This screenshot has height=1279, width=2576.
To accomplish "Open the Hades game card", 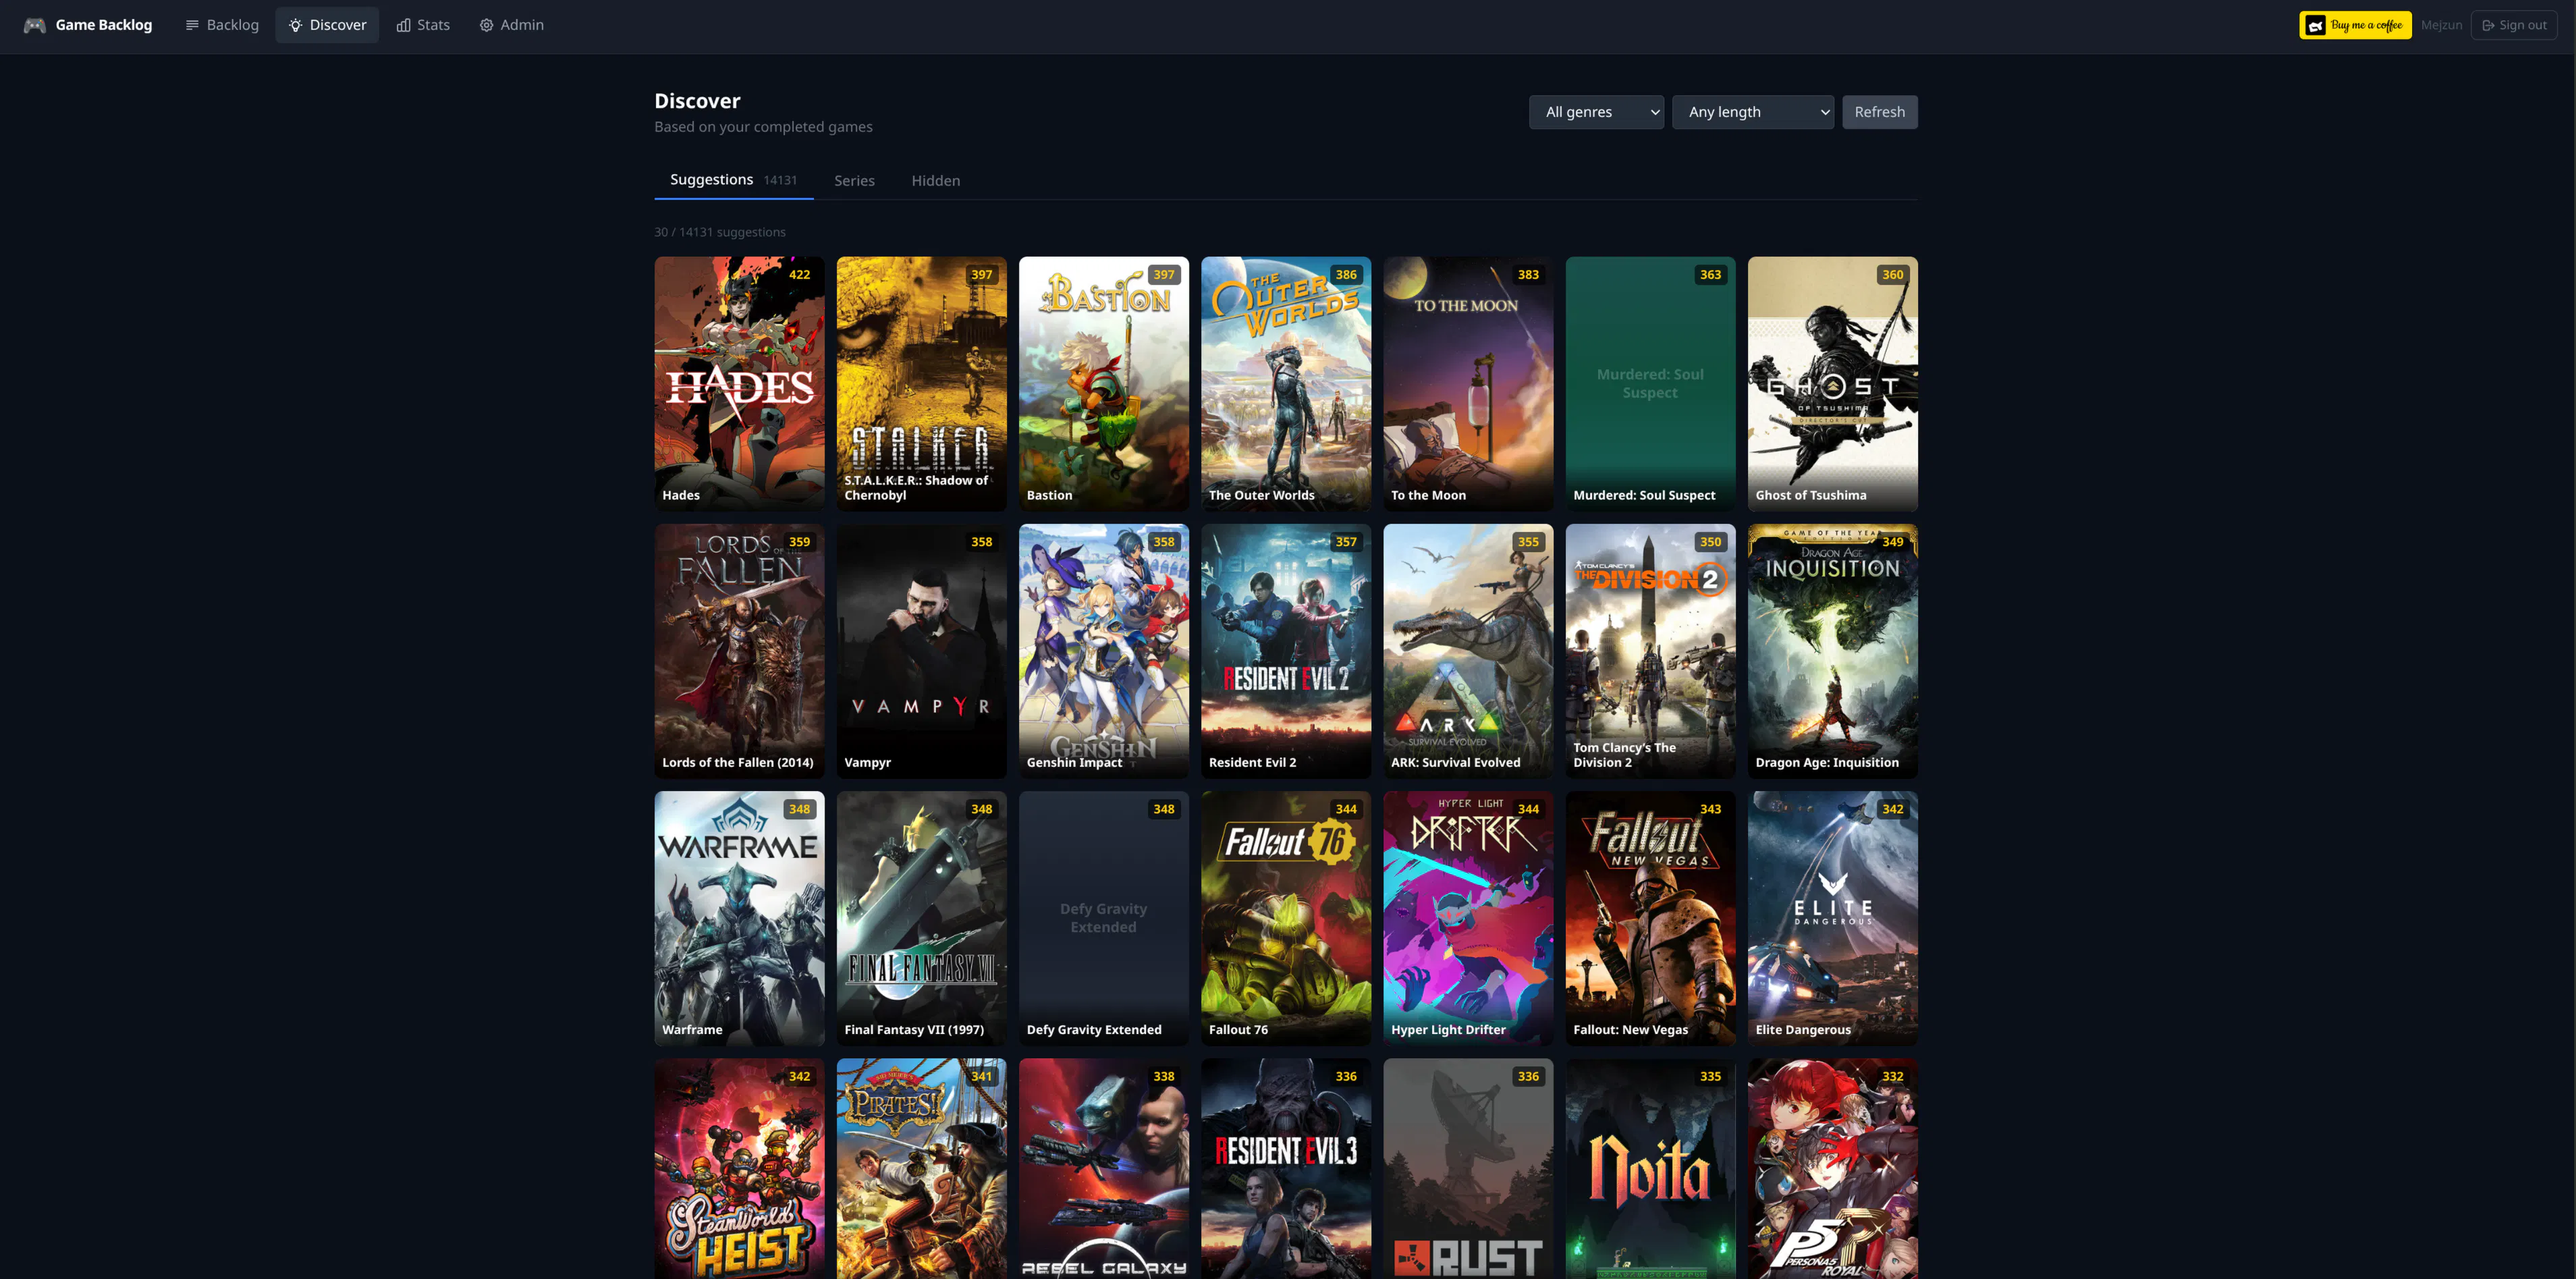I will pos(739,384).
